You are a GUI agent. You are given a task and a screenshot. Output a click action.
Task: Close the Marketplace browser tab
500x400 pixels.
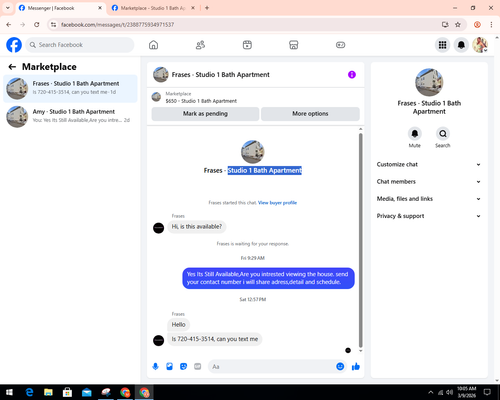pyautogui.click(x=193, y=8)
